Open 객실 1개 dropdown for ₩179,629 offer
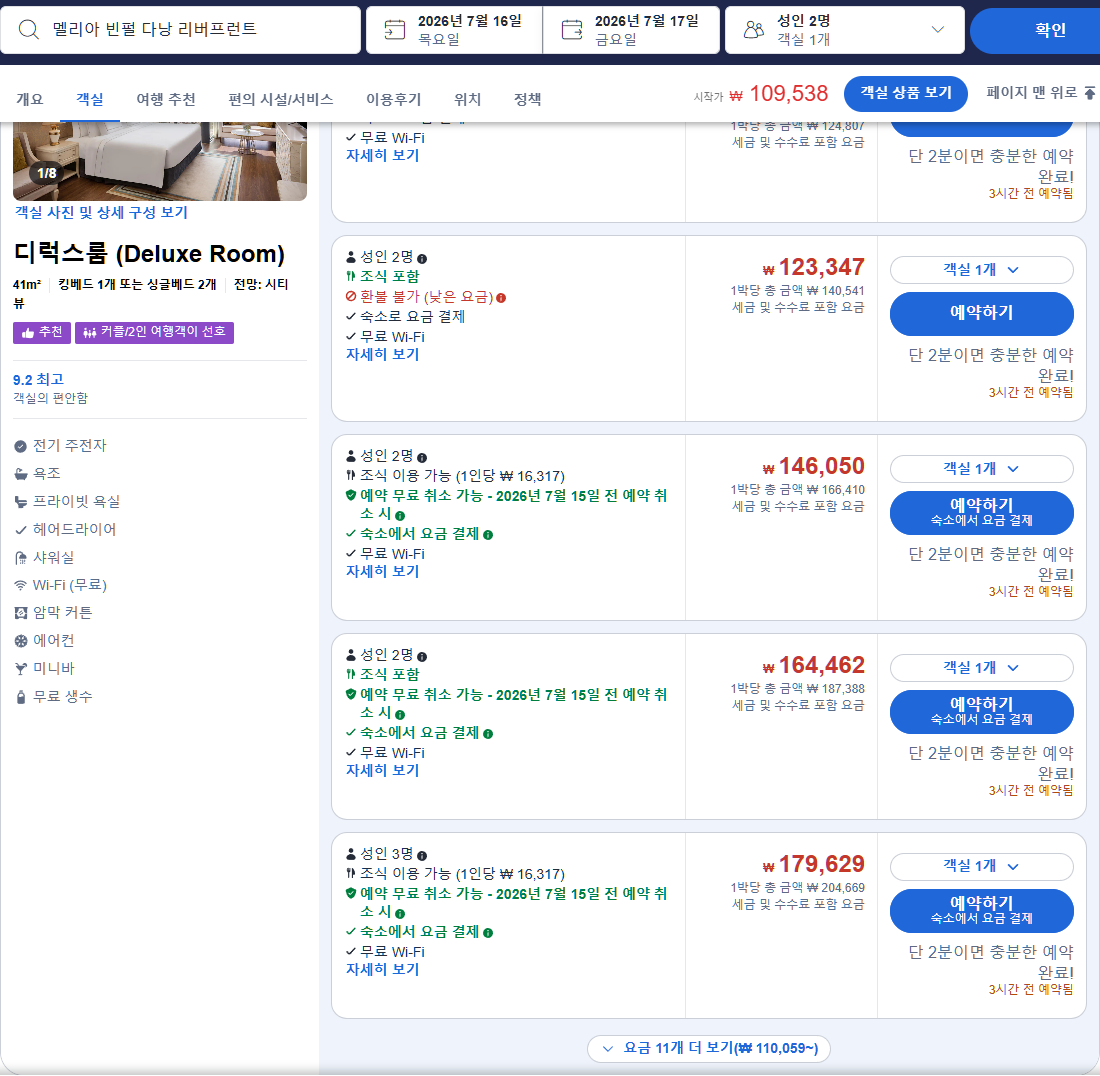This screenshot has height=1076, width=1100. coord(981,866)
